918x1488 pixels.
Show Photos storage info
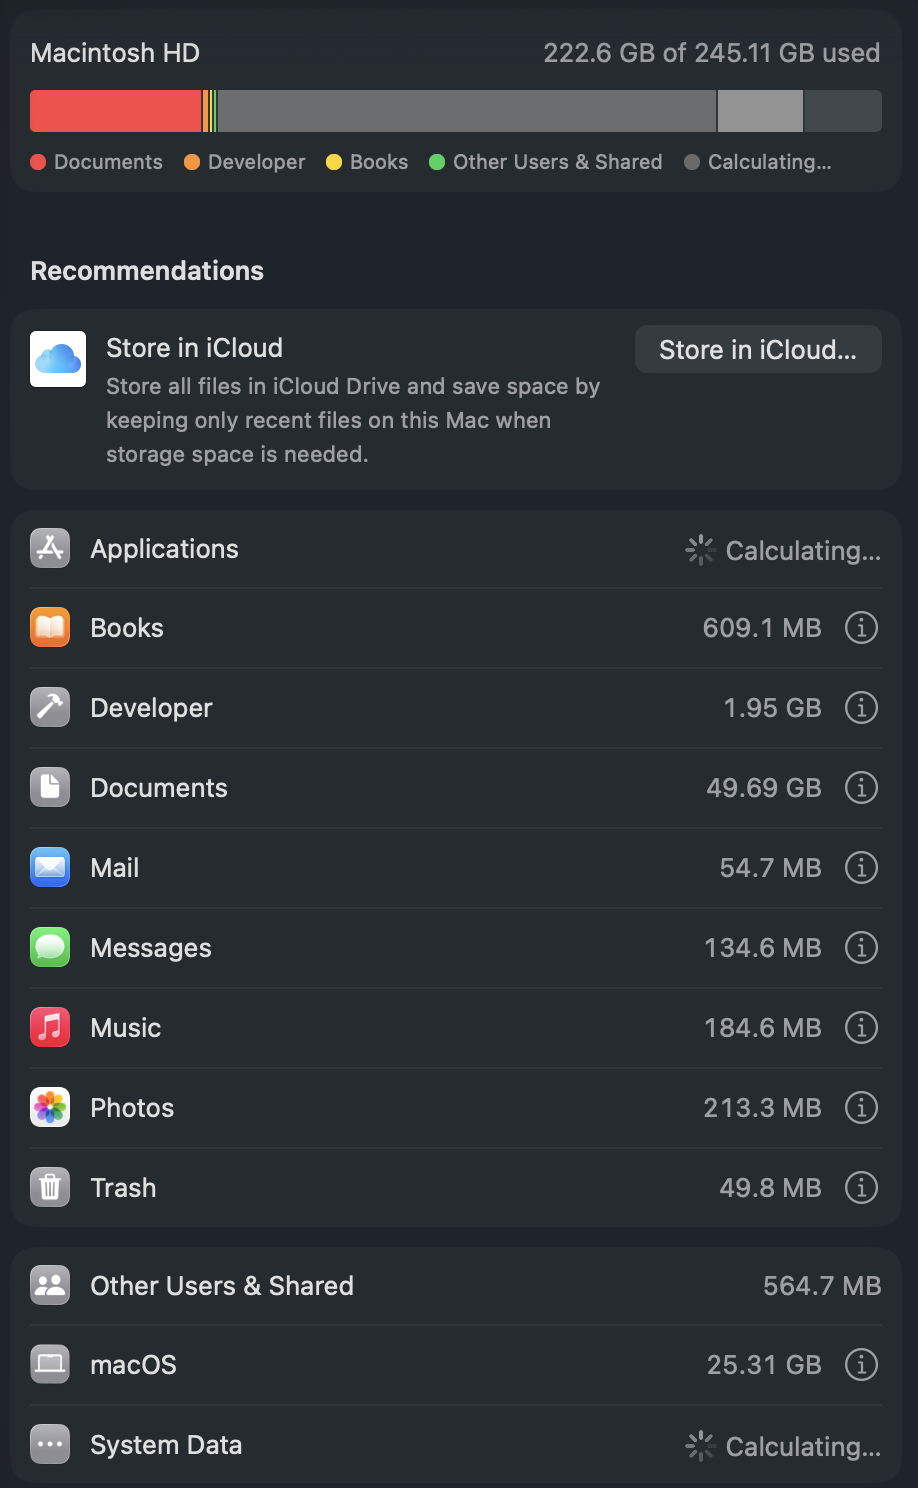point(861,1108)
